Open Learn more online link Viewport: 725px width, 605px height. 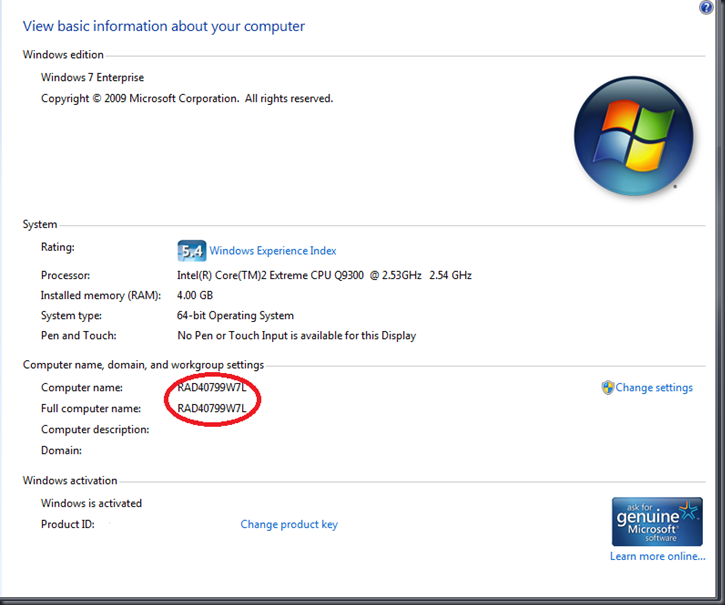click(x=657, y=556)
